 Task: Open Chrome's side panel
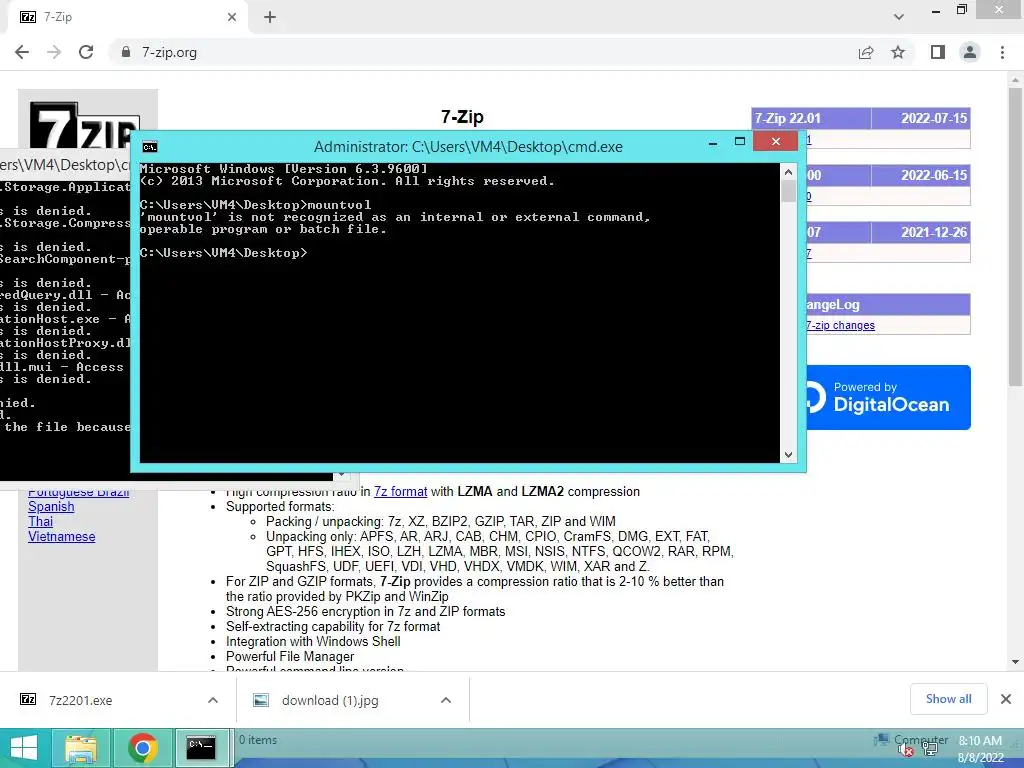click(x=938, y=52)
